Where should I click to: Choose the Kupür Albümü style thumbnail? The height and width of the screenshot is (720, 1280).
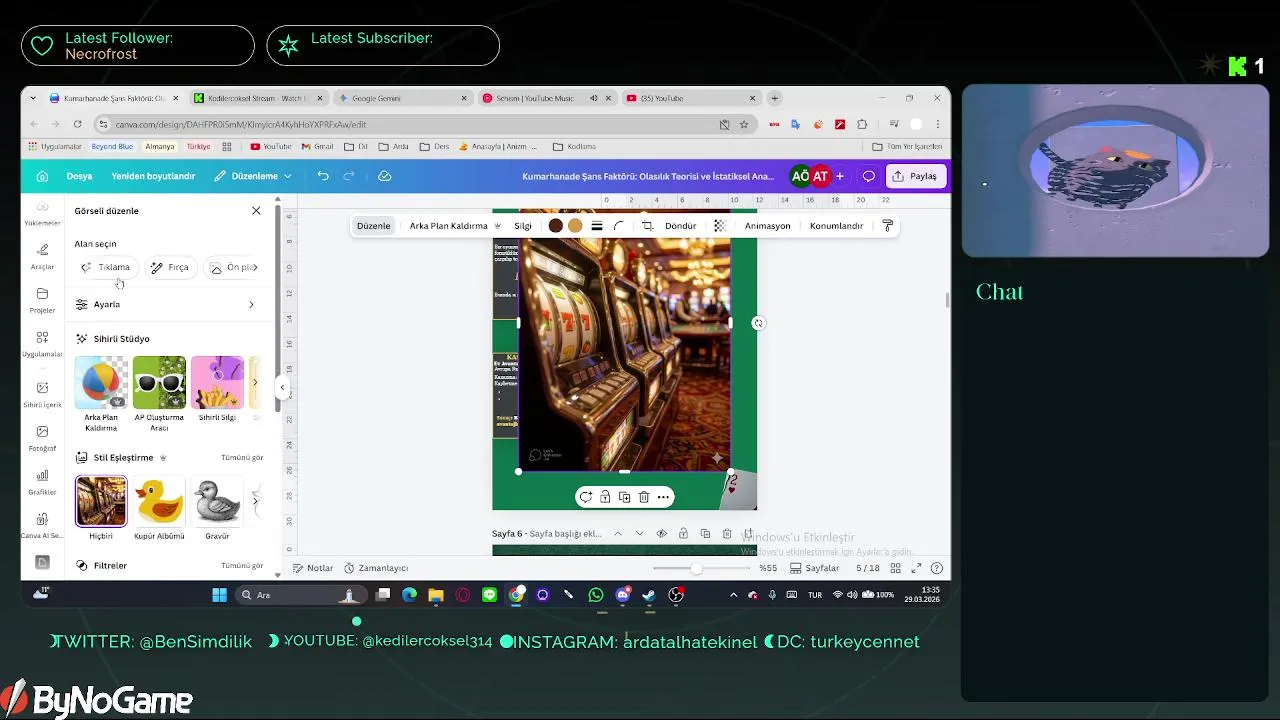point(159,501)
